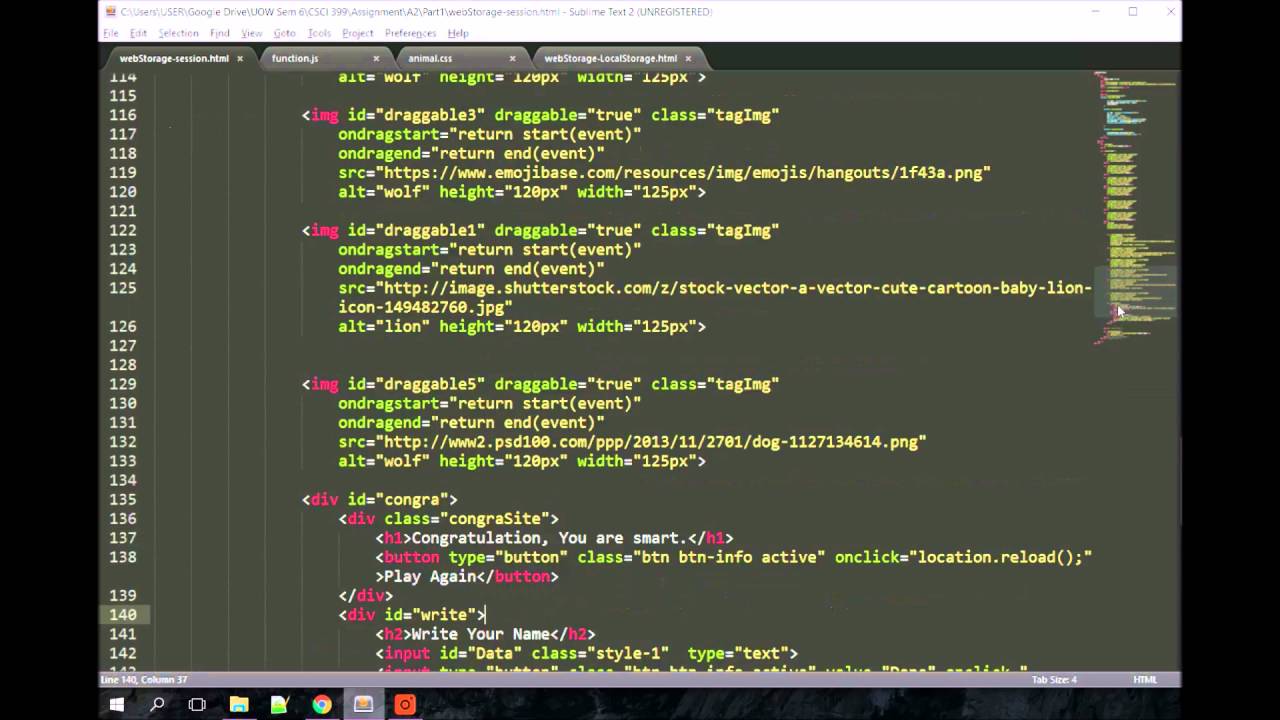This screenshot has width=1280, height=720.
Task: Open the Preferences menu
Action: [411, 33]
